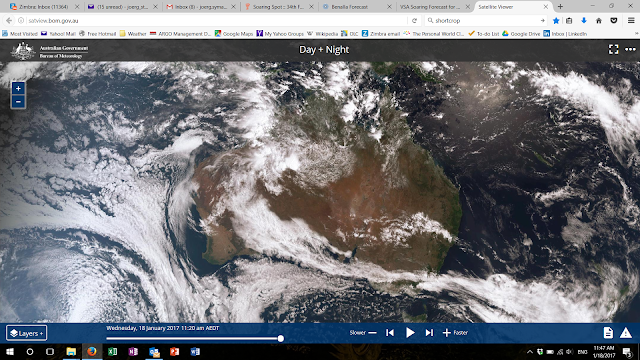Open the document notes icon
640x360 pixels.
pos(608,333)
